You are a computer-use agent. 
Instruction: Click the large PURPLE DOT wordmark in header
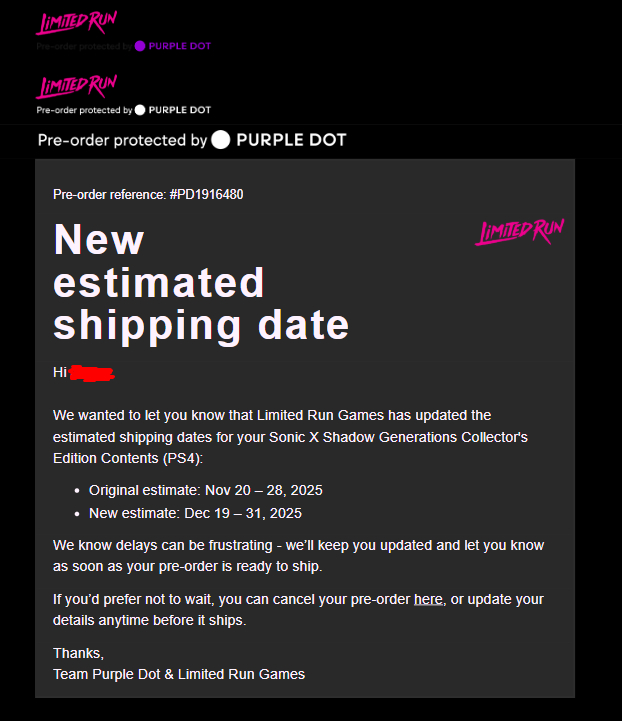(291, 140)
